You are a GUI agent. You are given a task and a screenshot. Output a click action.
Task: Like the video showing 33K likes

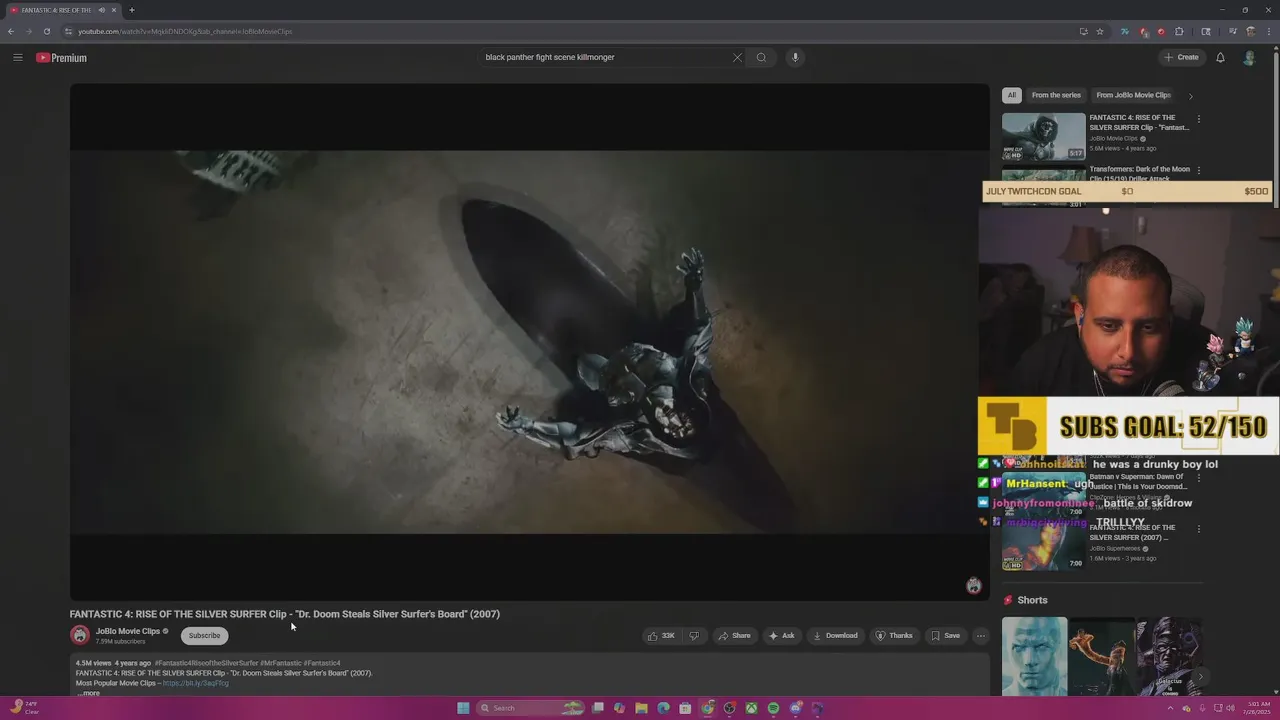[x=661, y=635]
